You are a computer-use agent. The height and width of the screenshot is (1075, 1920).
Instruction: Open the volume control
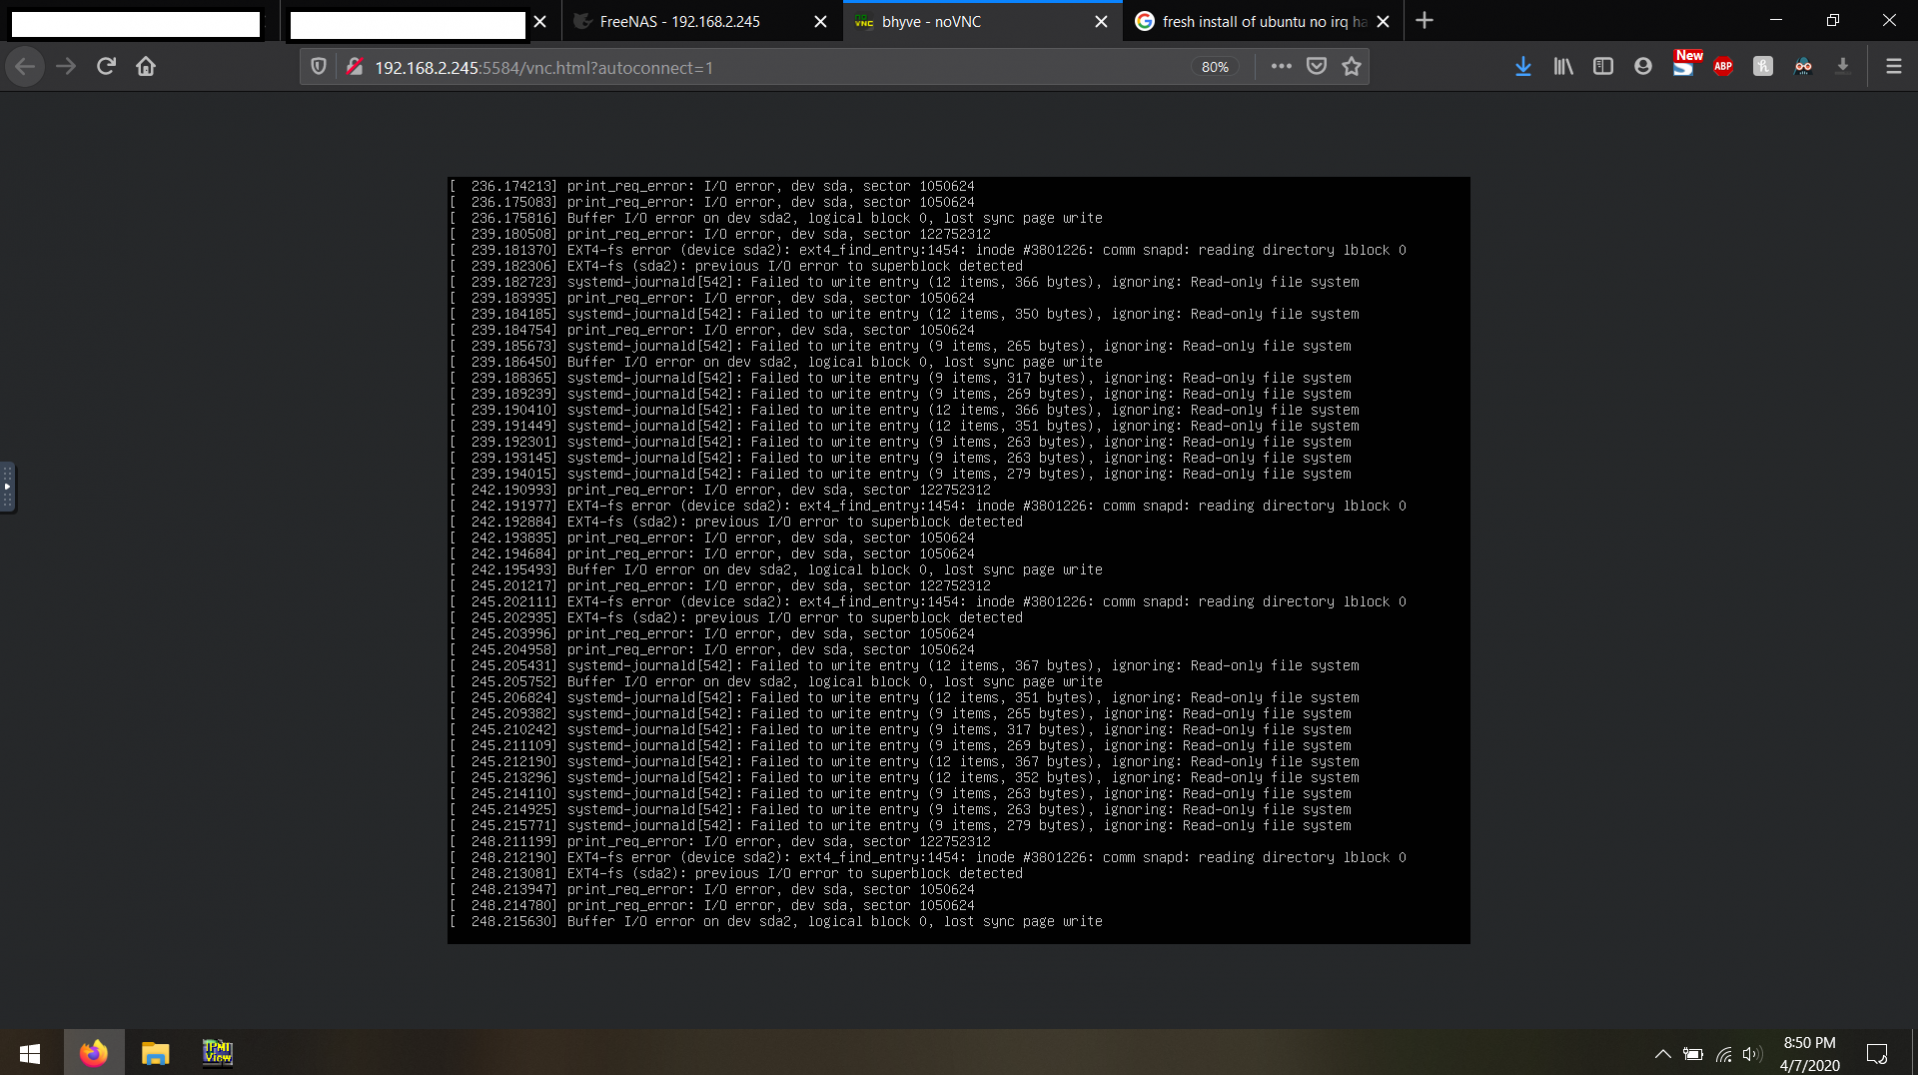(x=1751, y=1054)
